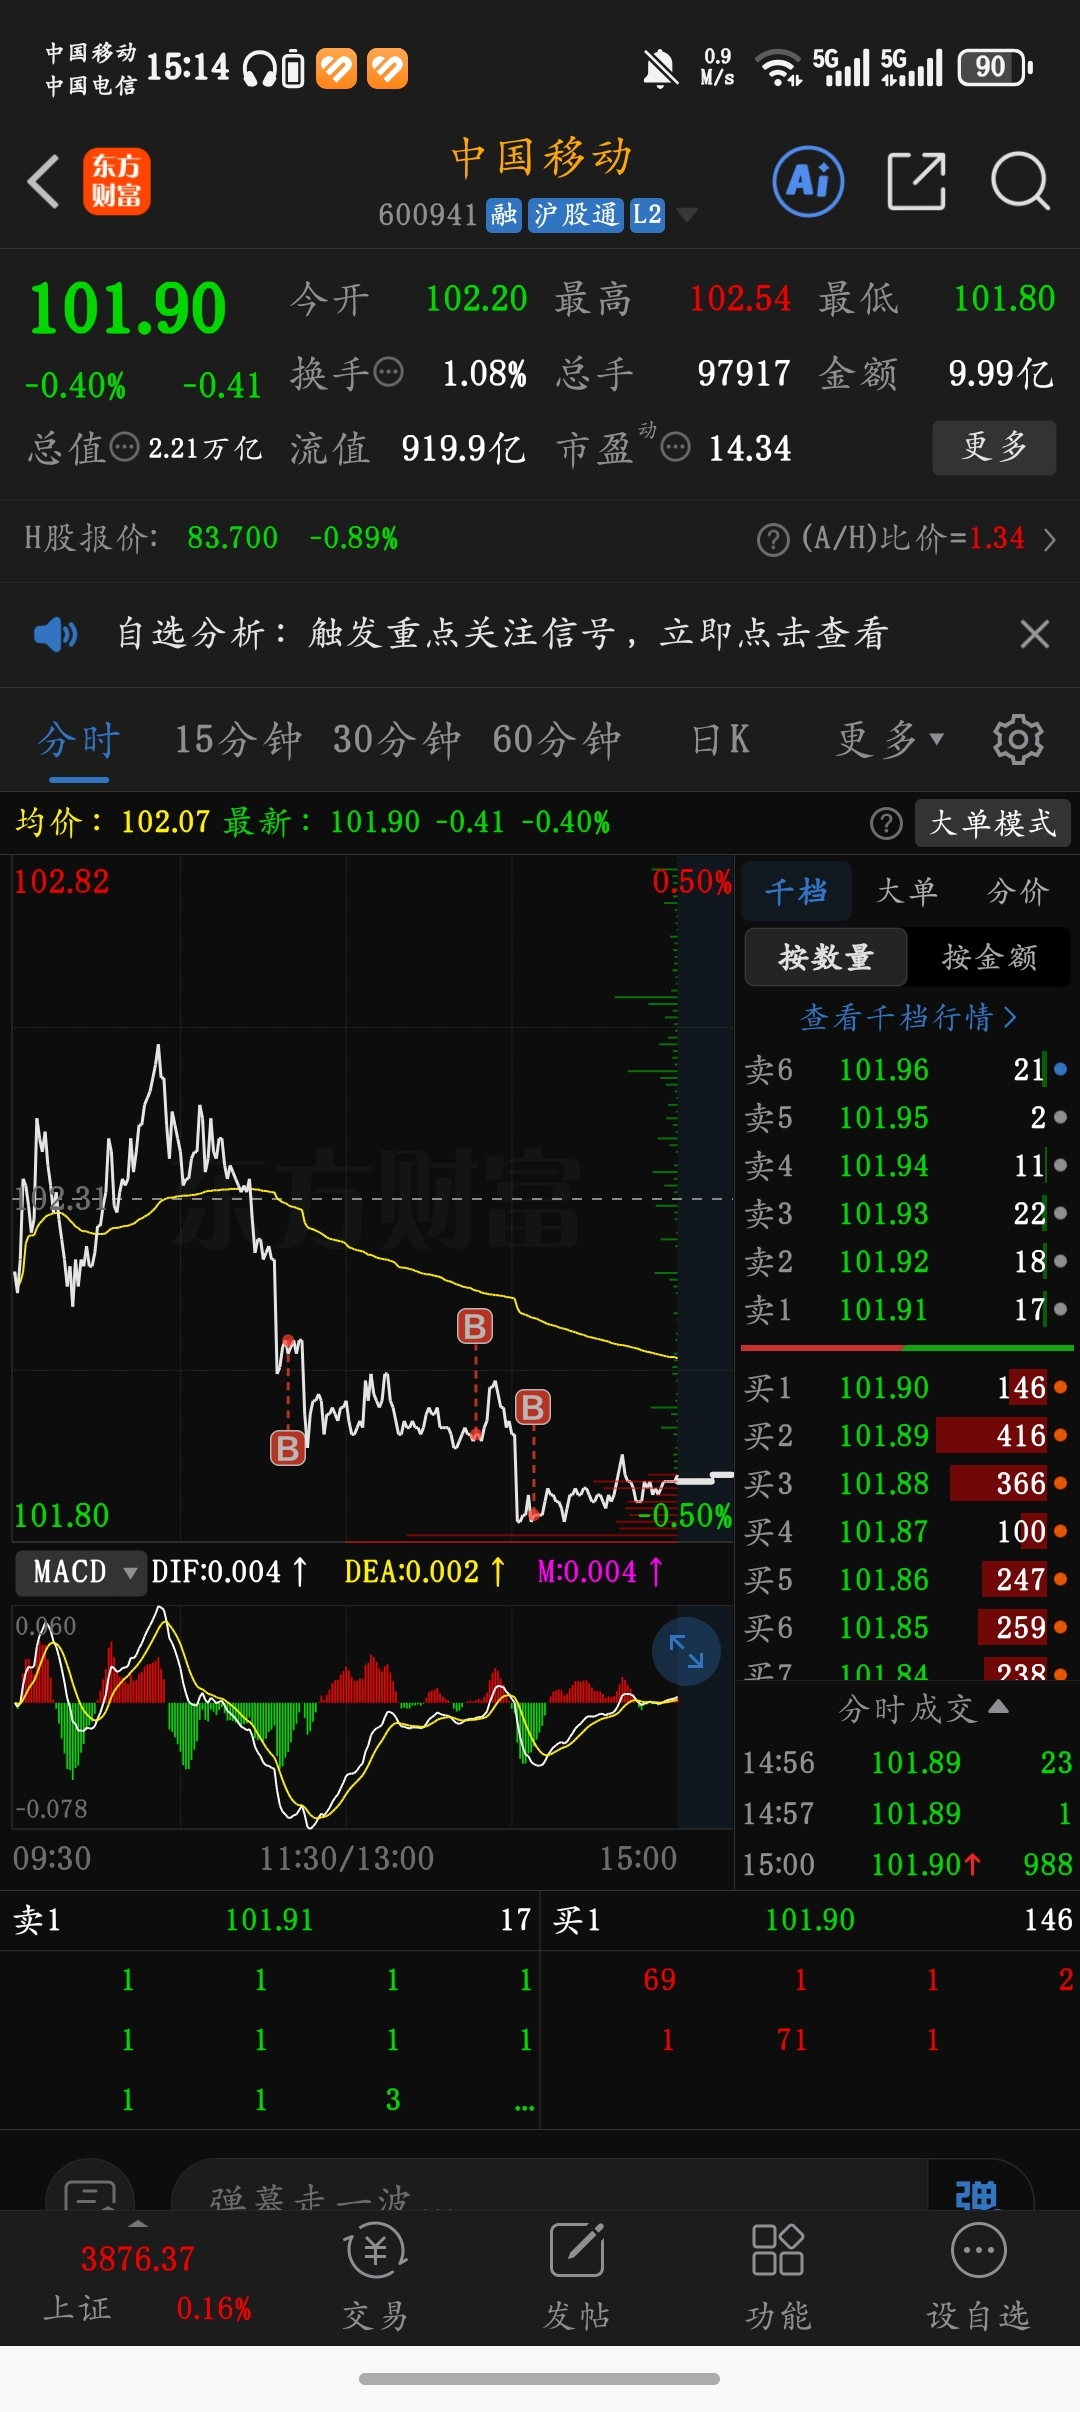Screen dimensions: 1080x2412
Task: Select 大单 tab
Action: (907, 891)
